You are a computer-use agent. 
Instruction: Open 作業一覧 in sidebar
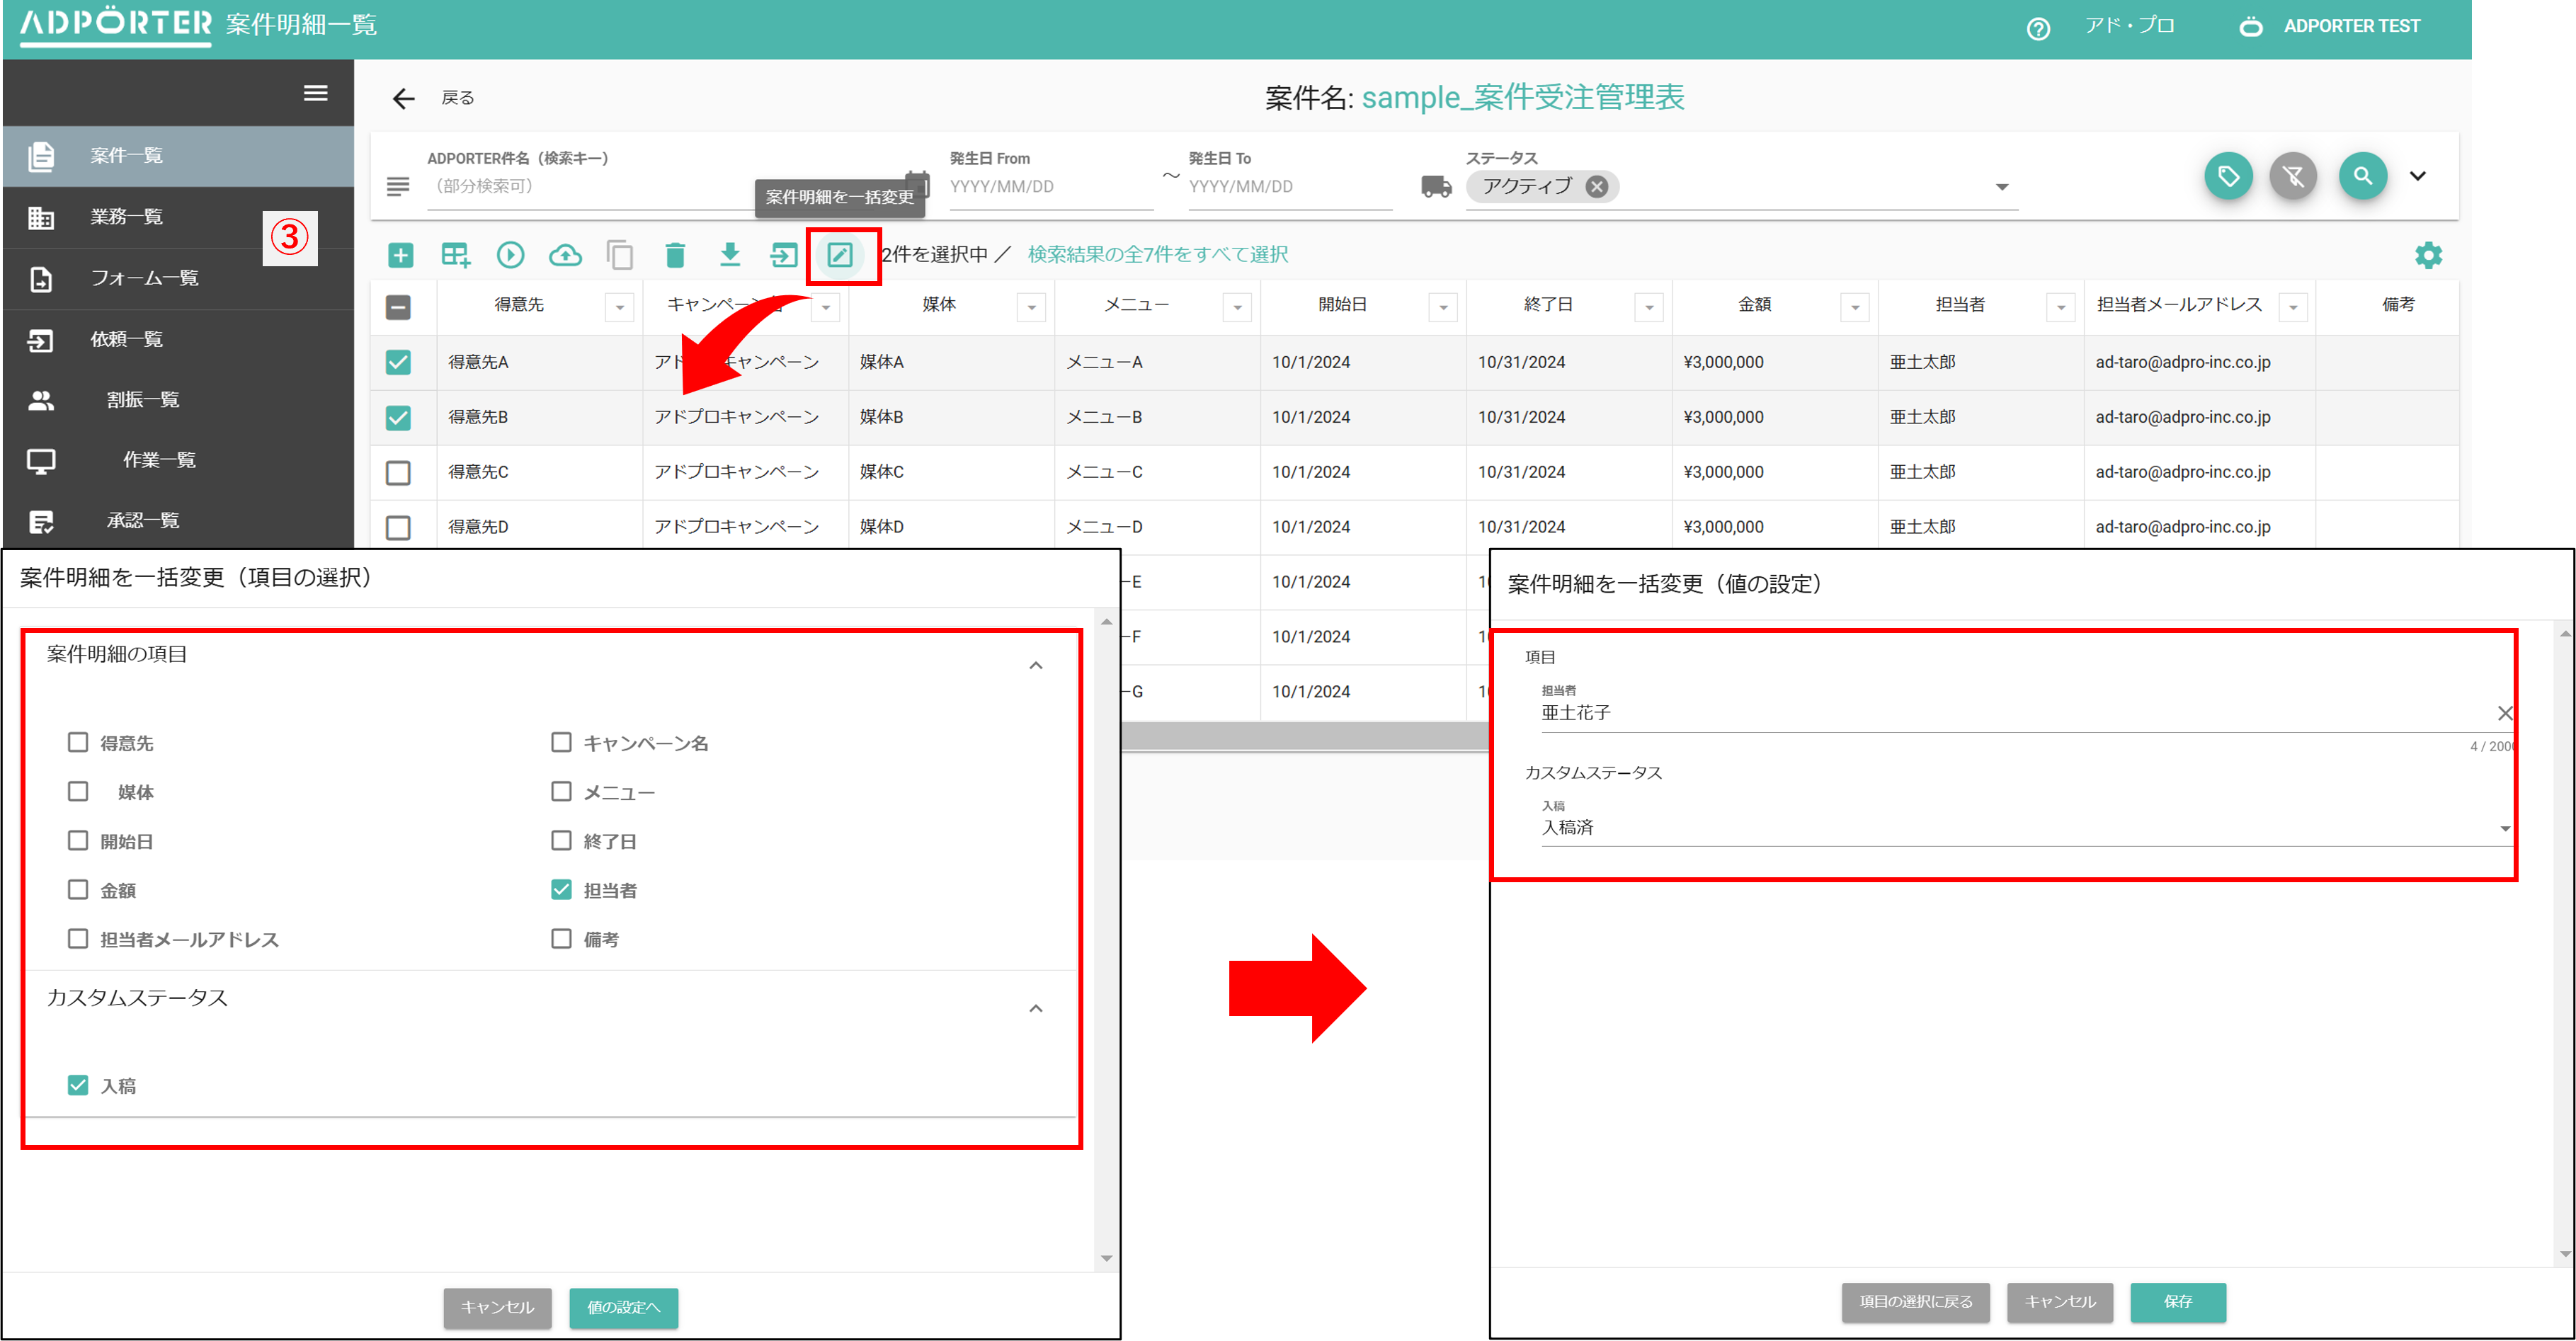(x=178, y=460)
